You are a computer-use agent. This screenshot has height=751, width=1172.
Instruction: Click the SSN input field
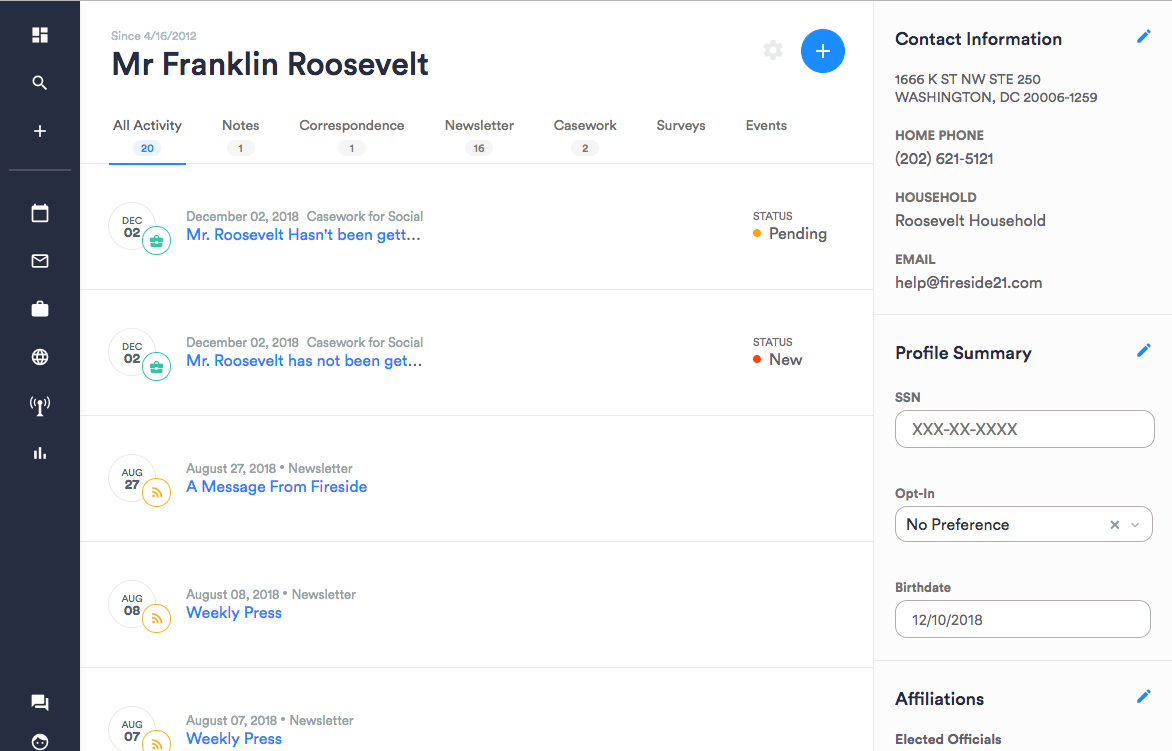(1024, 429)
